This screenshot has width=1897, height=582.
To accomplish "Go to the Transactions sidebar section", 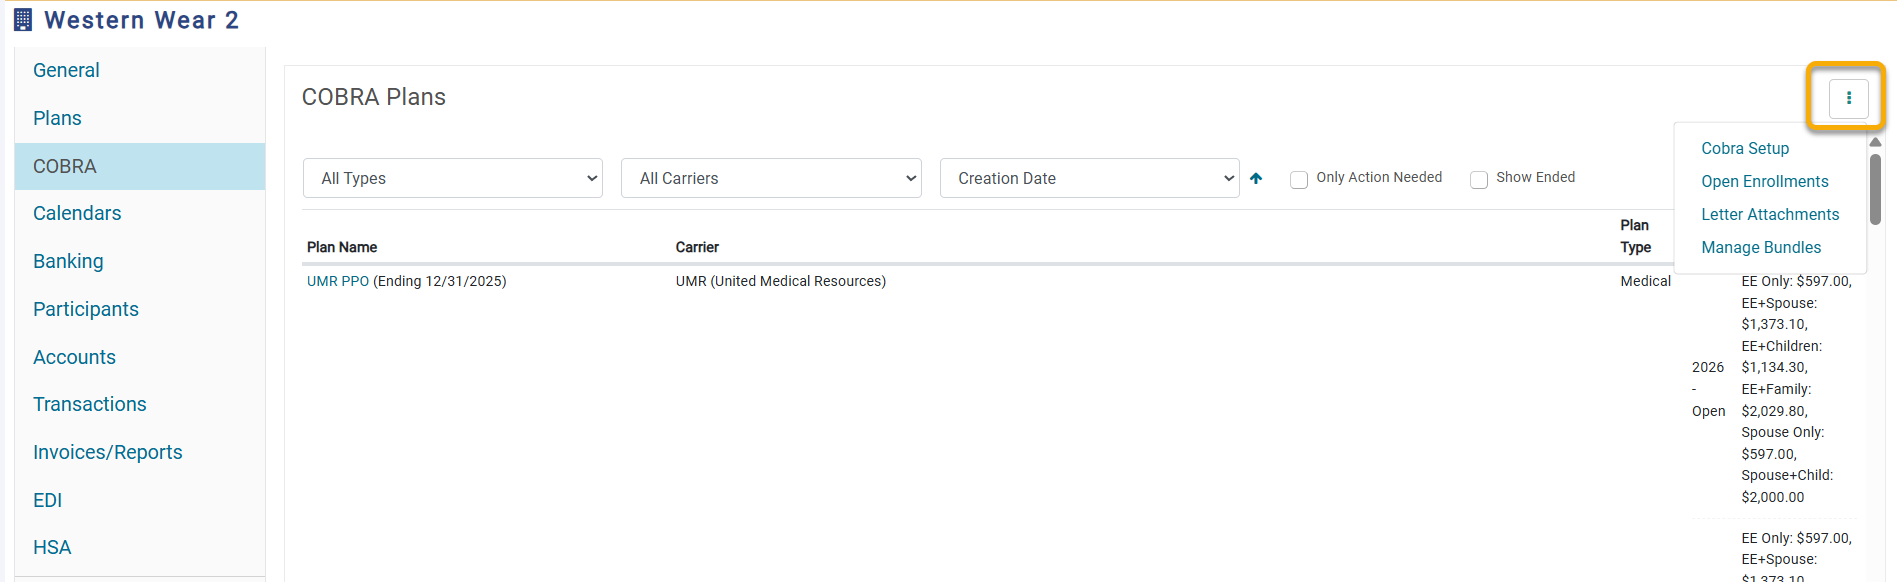I will click(x=90, y=404).
